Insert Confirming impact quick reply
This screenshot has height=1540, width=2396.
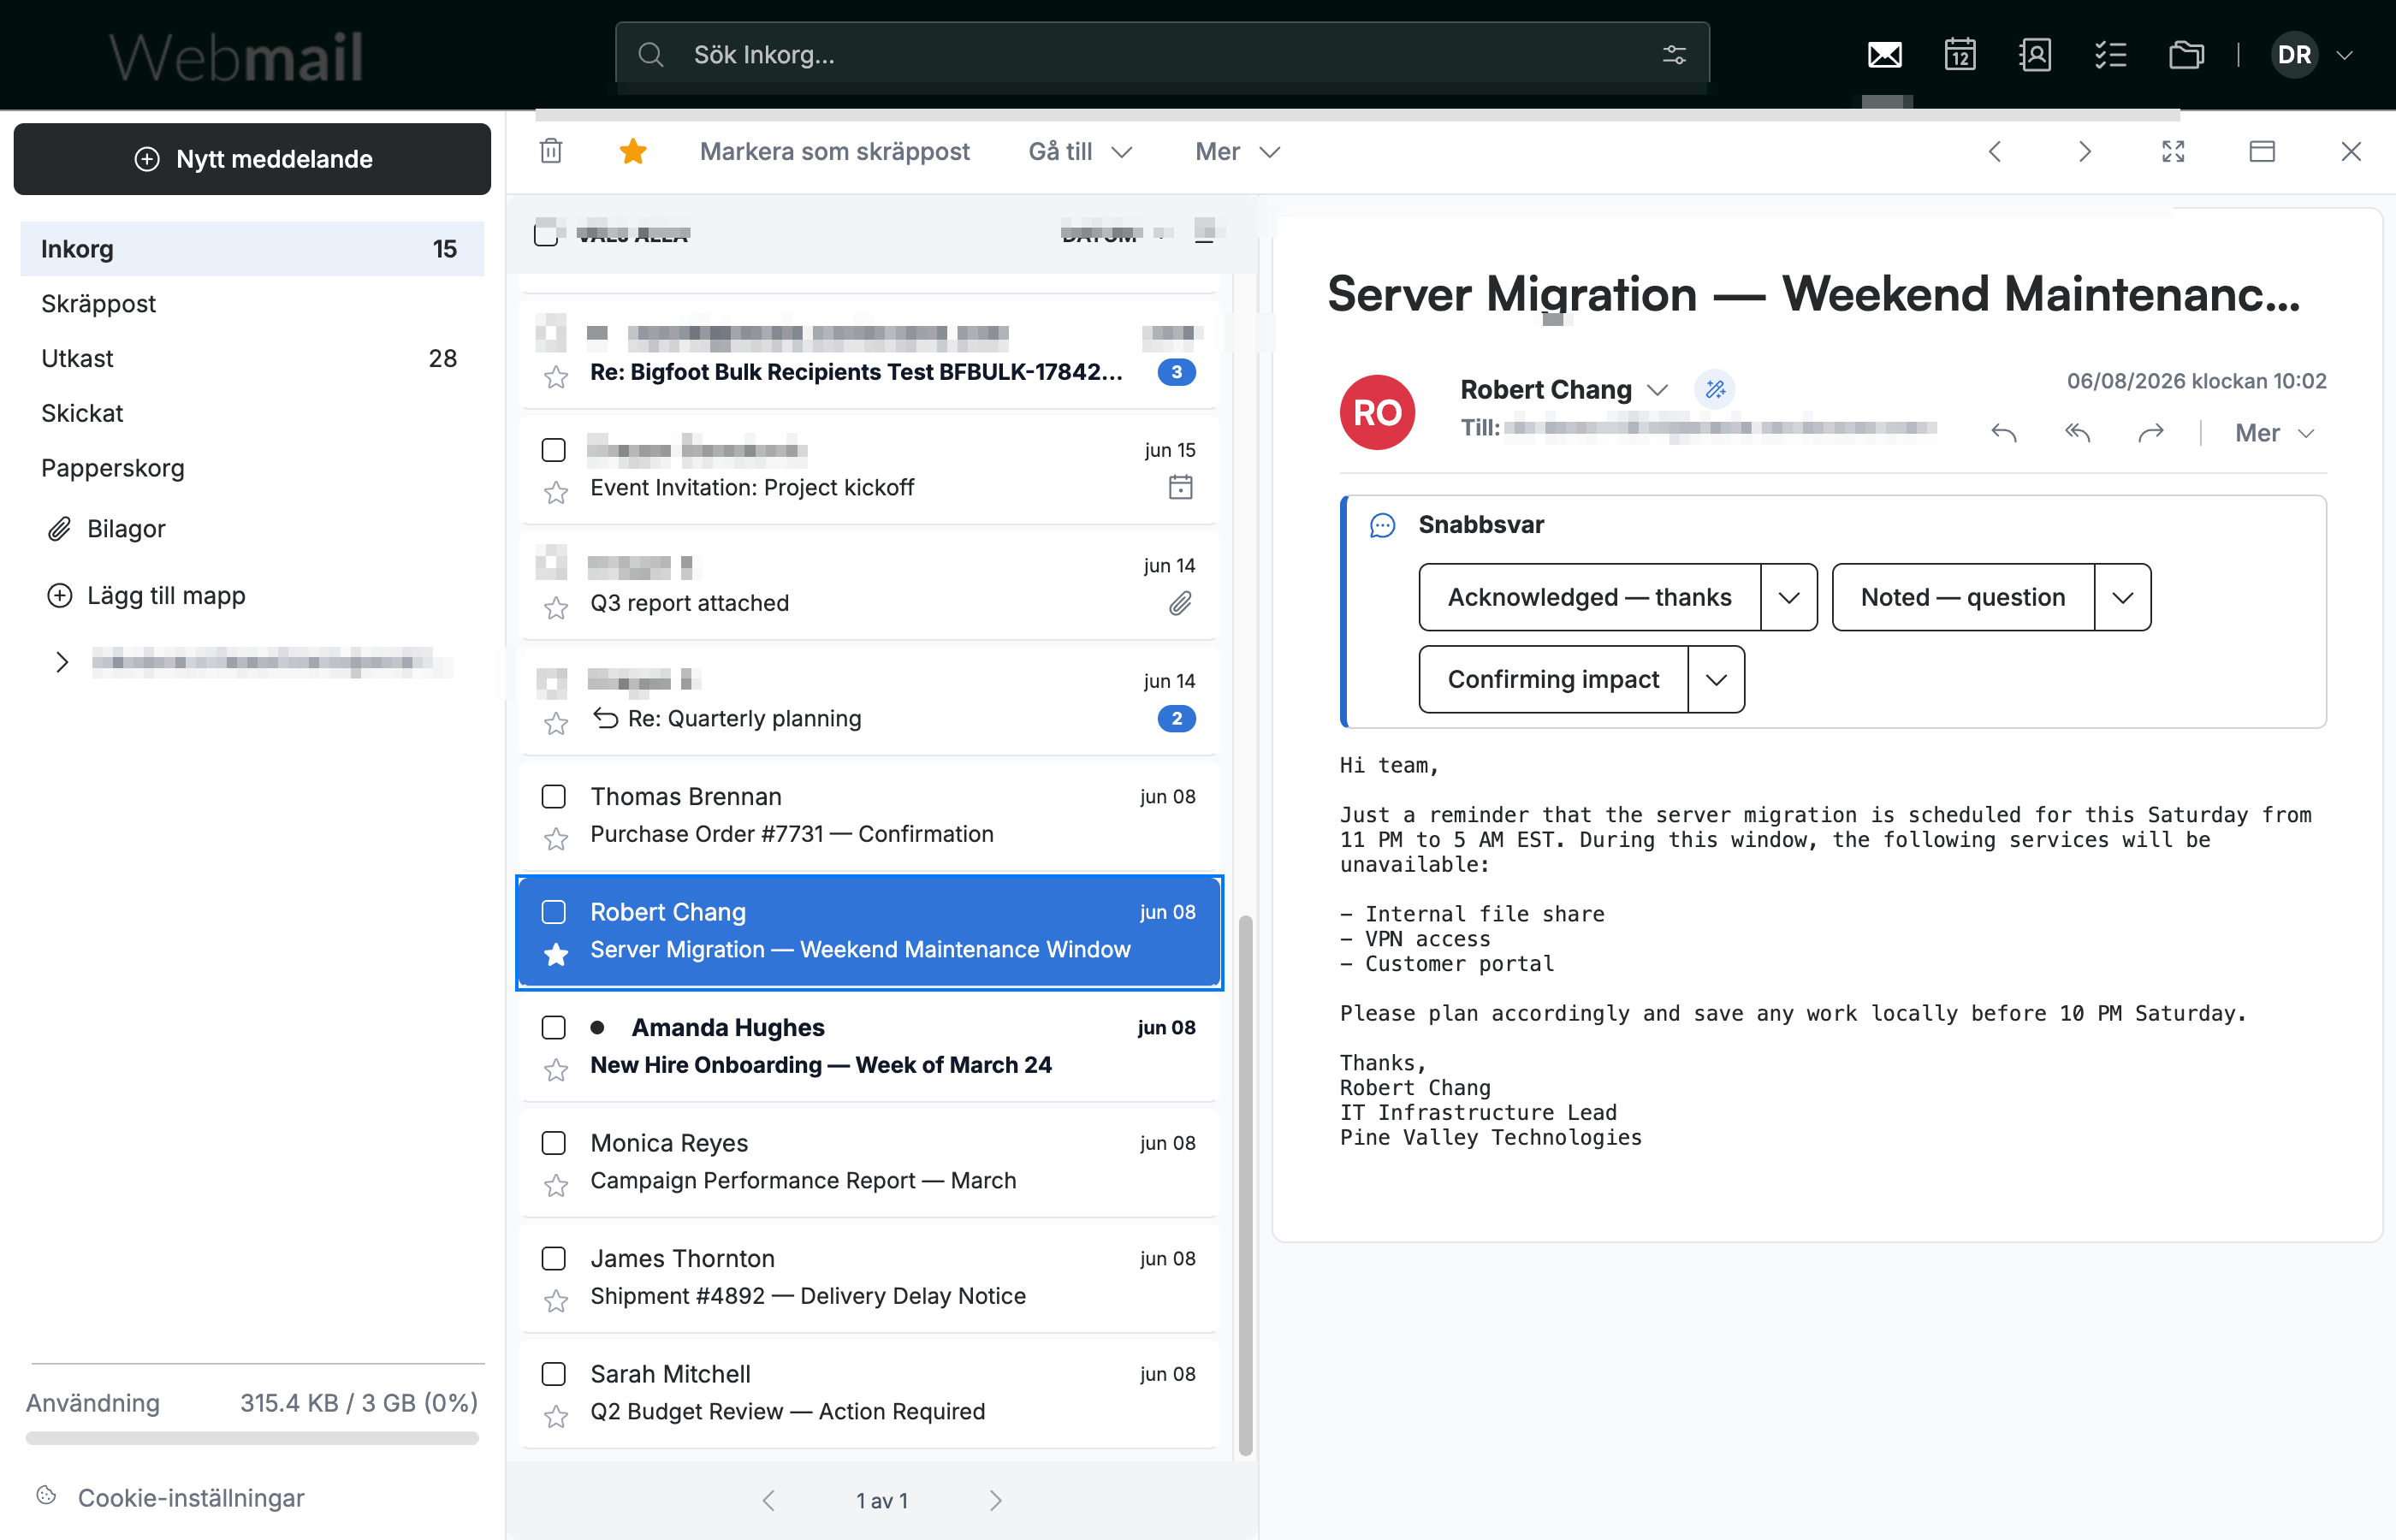1554,679
